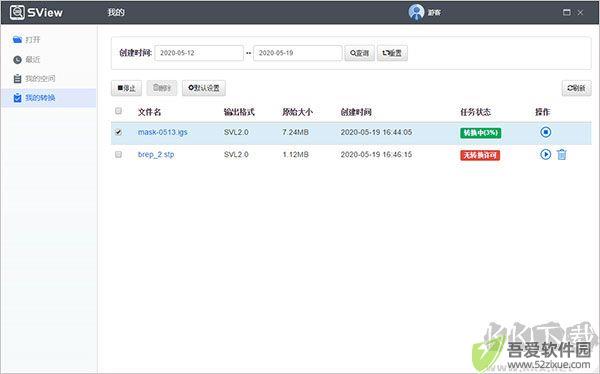Viewport: 600px width, 374px height.
Task: Click the 删除 delete button
Action: [161, 88]
